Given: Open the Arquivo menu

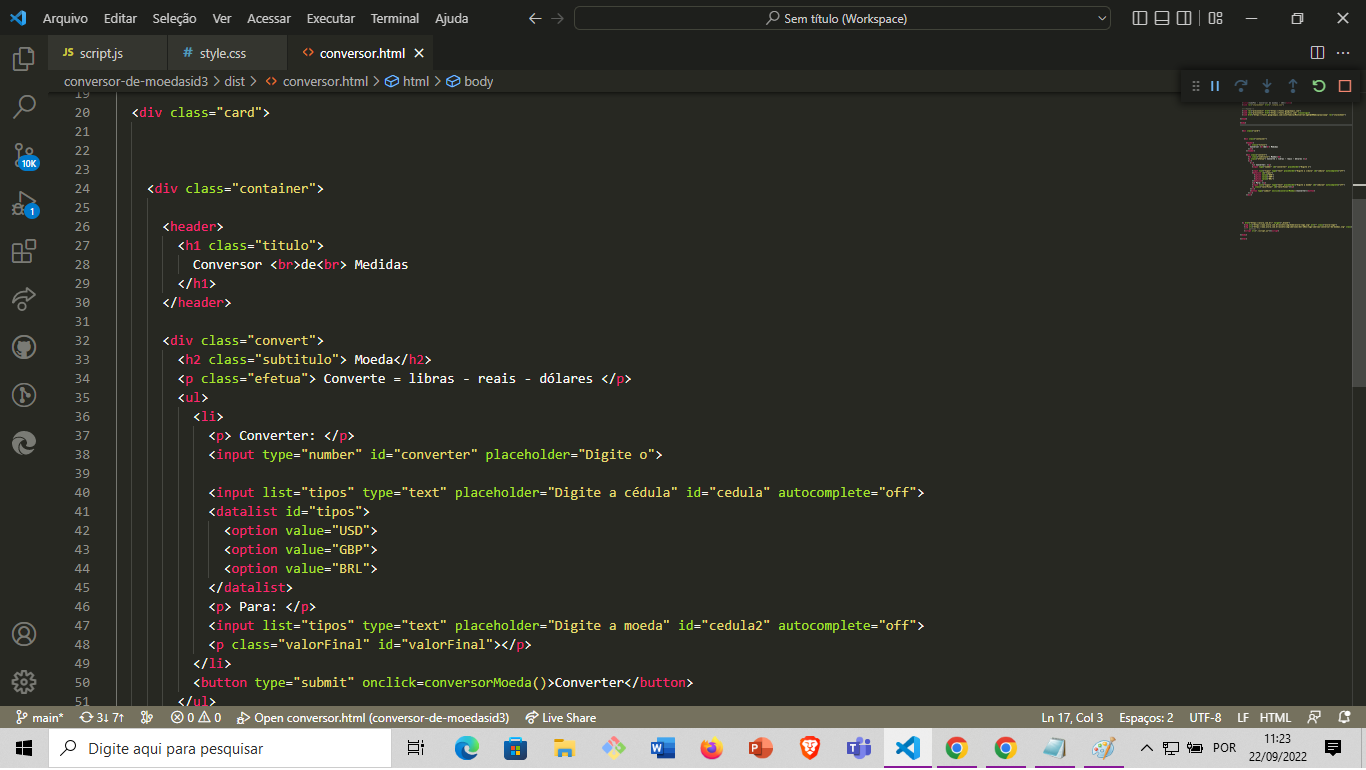Looking at the screenshot, I should (x=65, y=18).
